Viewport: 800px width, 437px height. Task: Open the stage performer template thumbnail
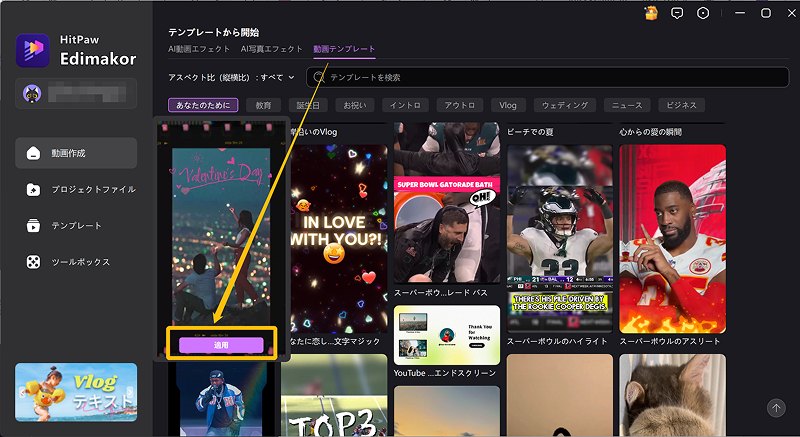pos(221,399)
